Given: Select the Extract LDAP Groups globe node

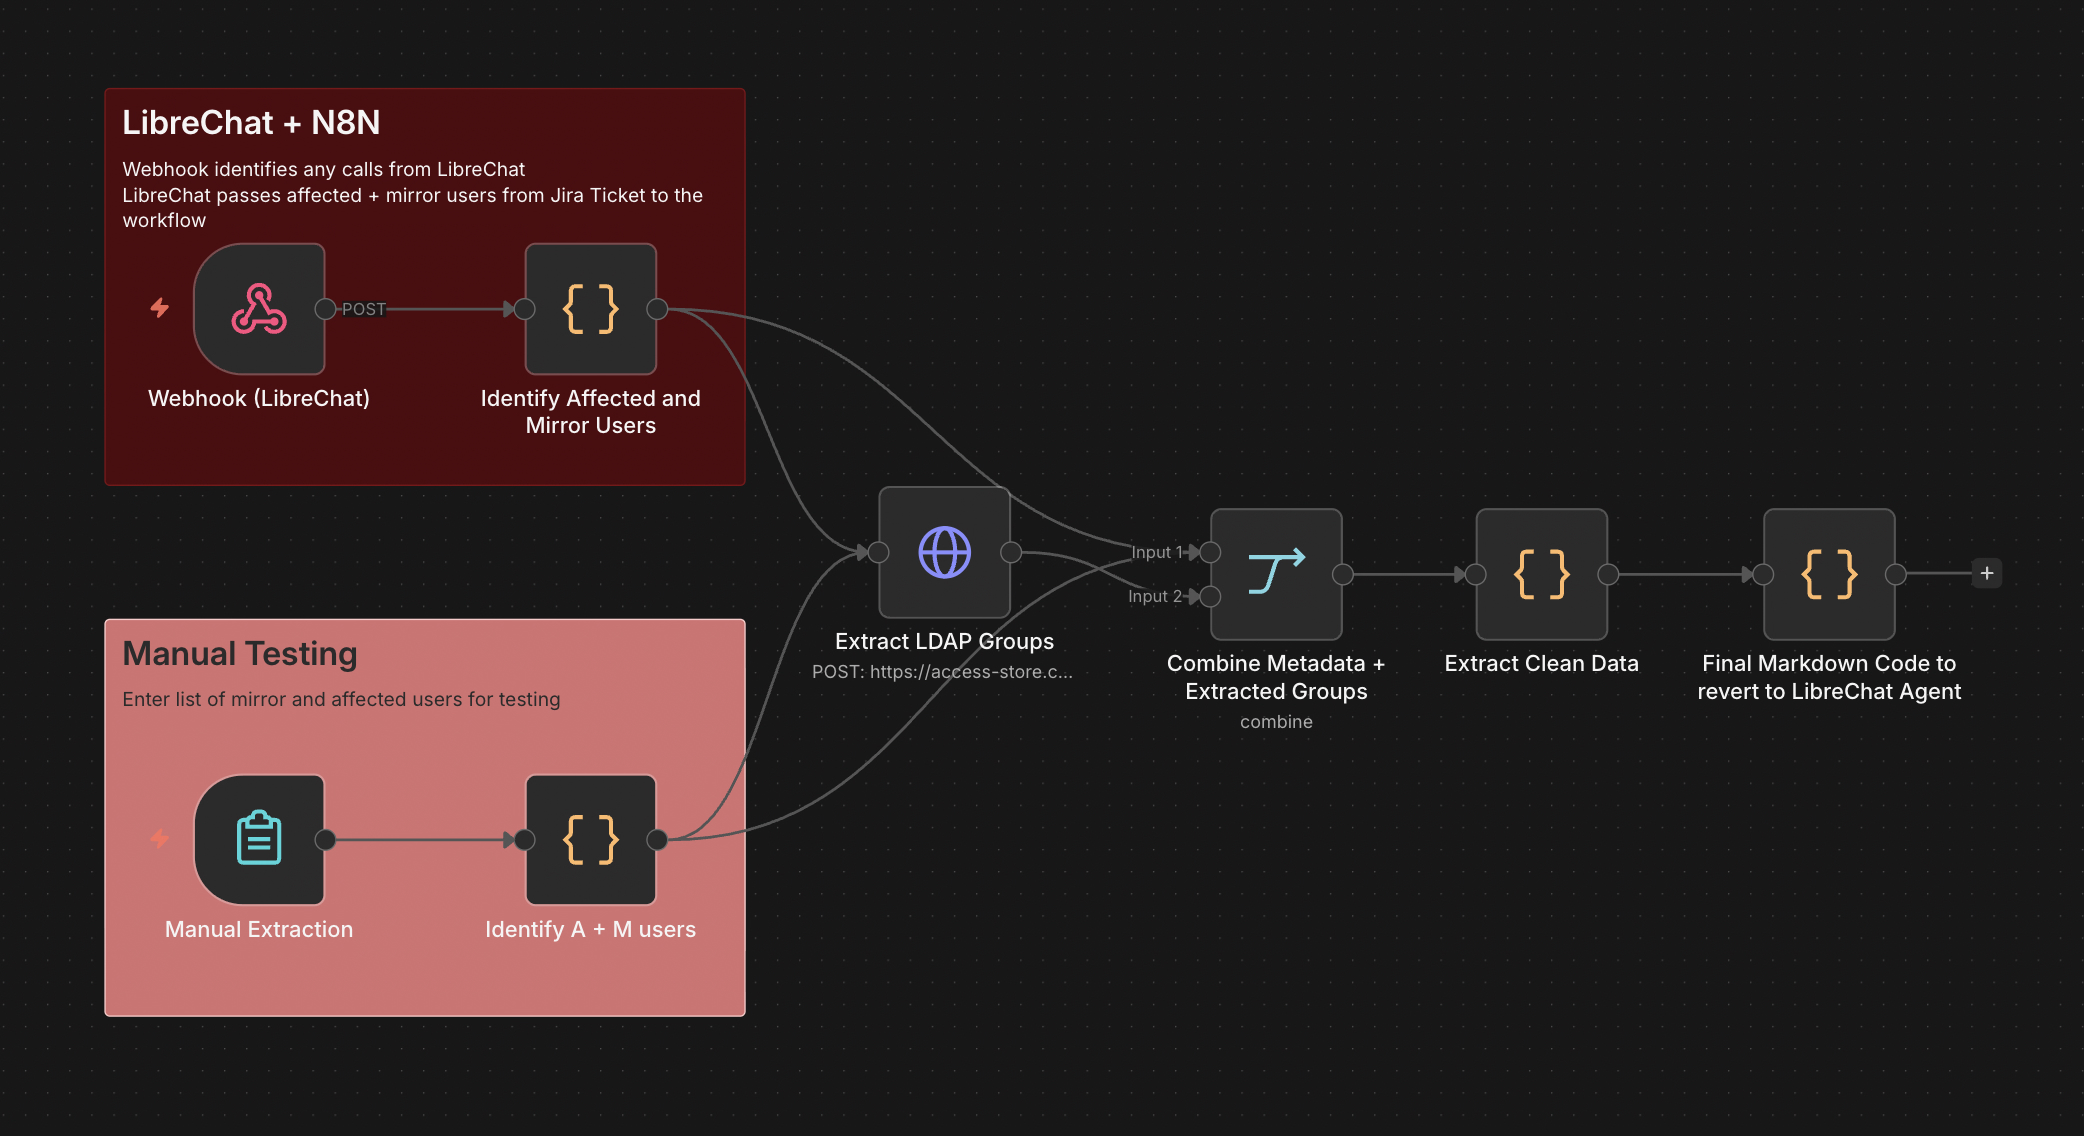Looking at the screenshot, I should pyautogui.click(x=945, y=552).
